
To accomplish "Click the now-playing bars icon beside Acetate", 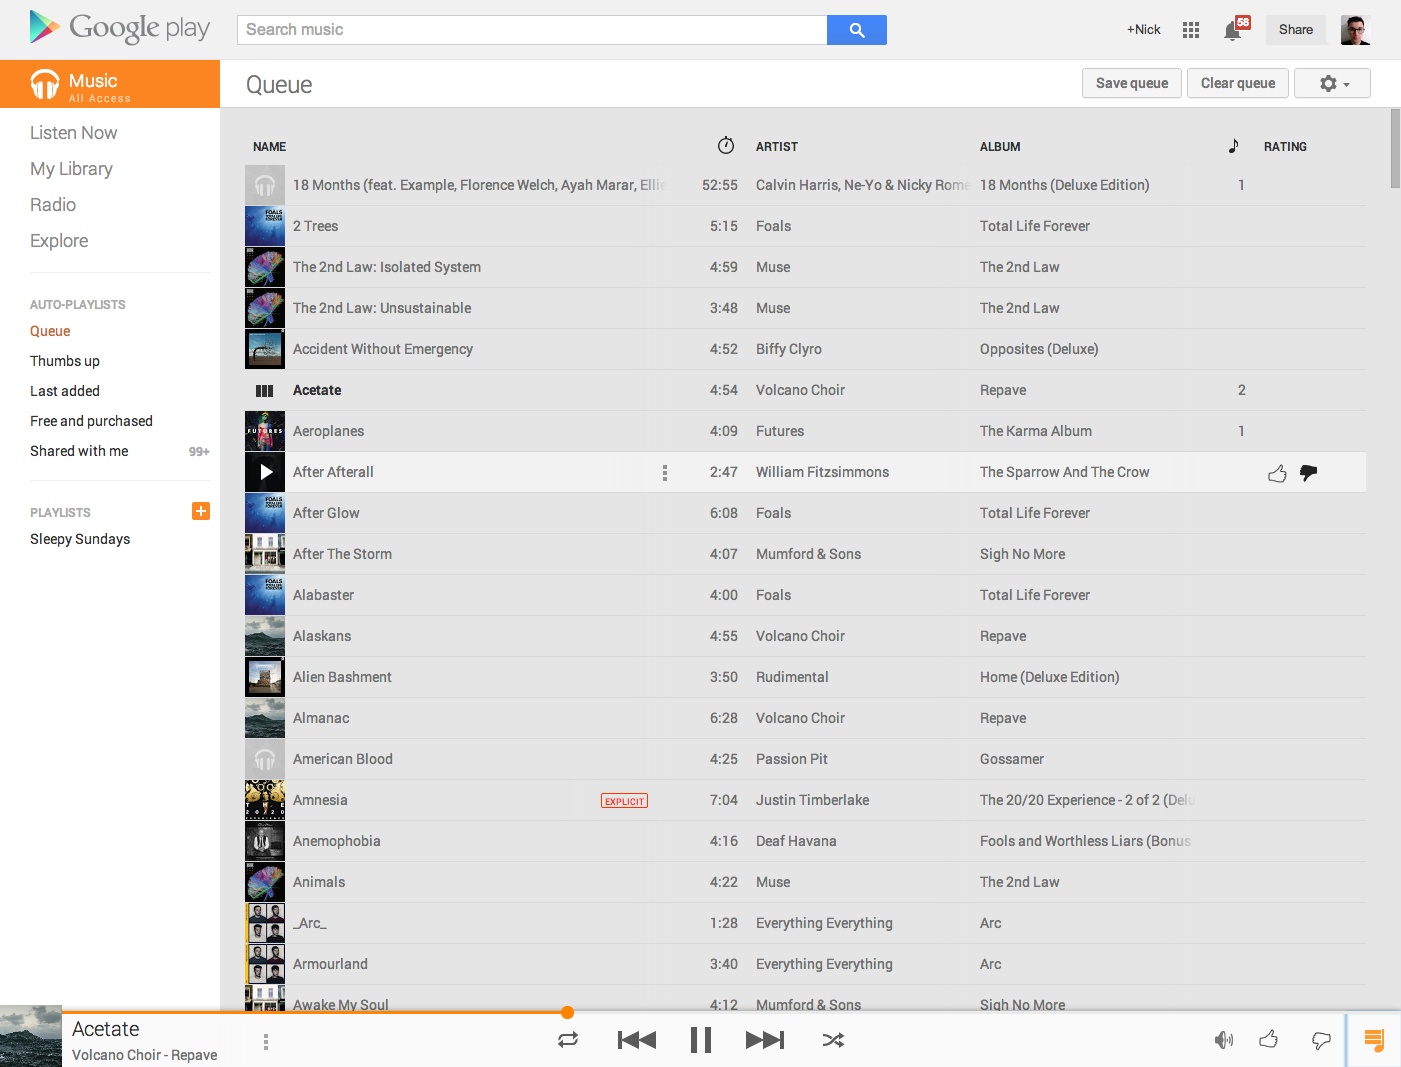I will [x=265, y=391].
